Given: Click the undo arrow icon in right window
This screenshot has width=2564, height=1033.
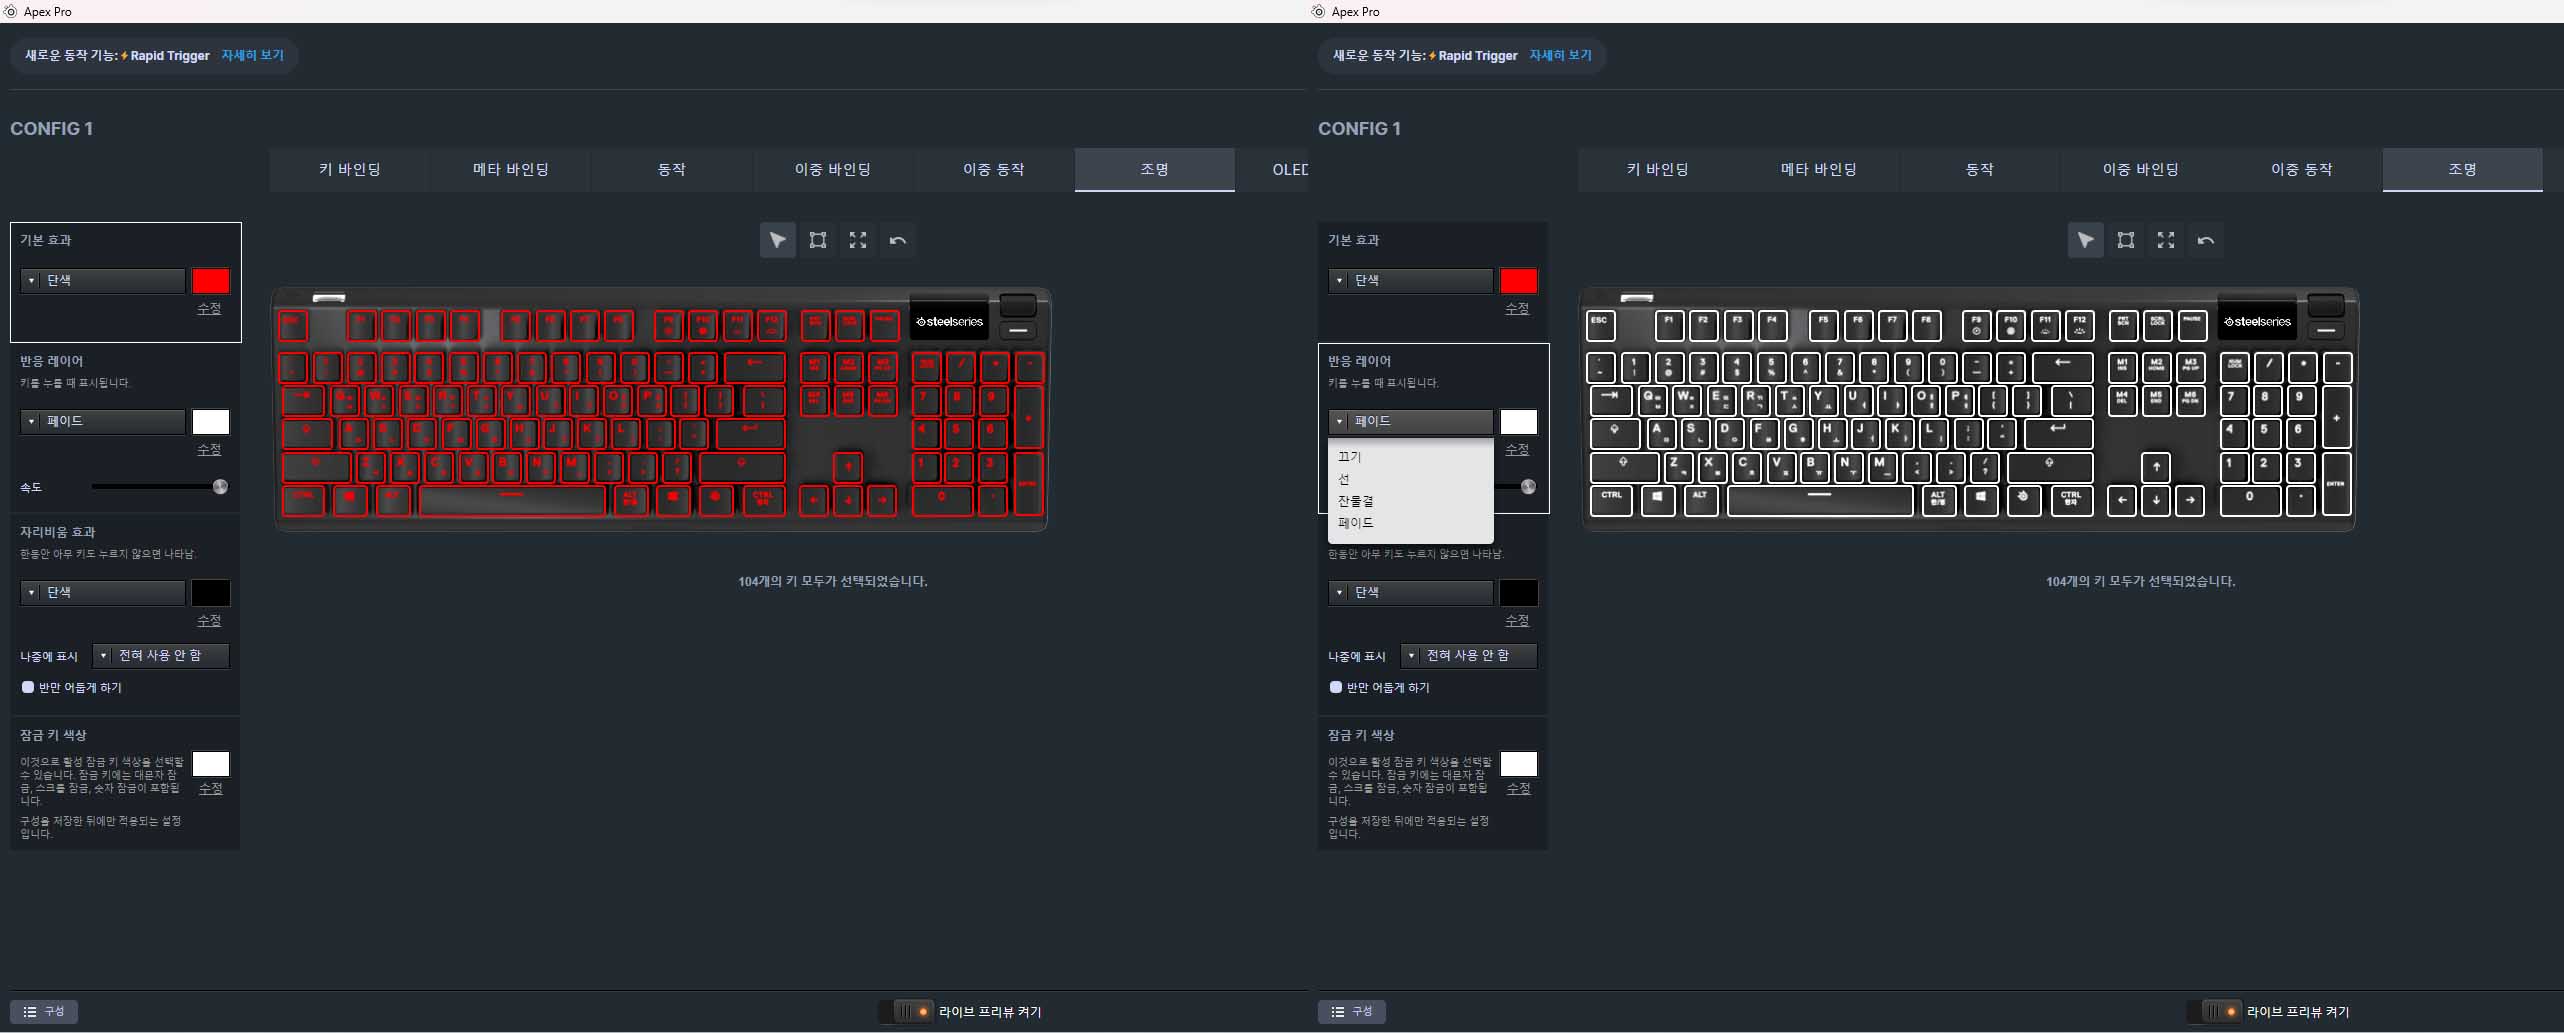Looking at the screenshot, I should (x=2206, y=240).
